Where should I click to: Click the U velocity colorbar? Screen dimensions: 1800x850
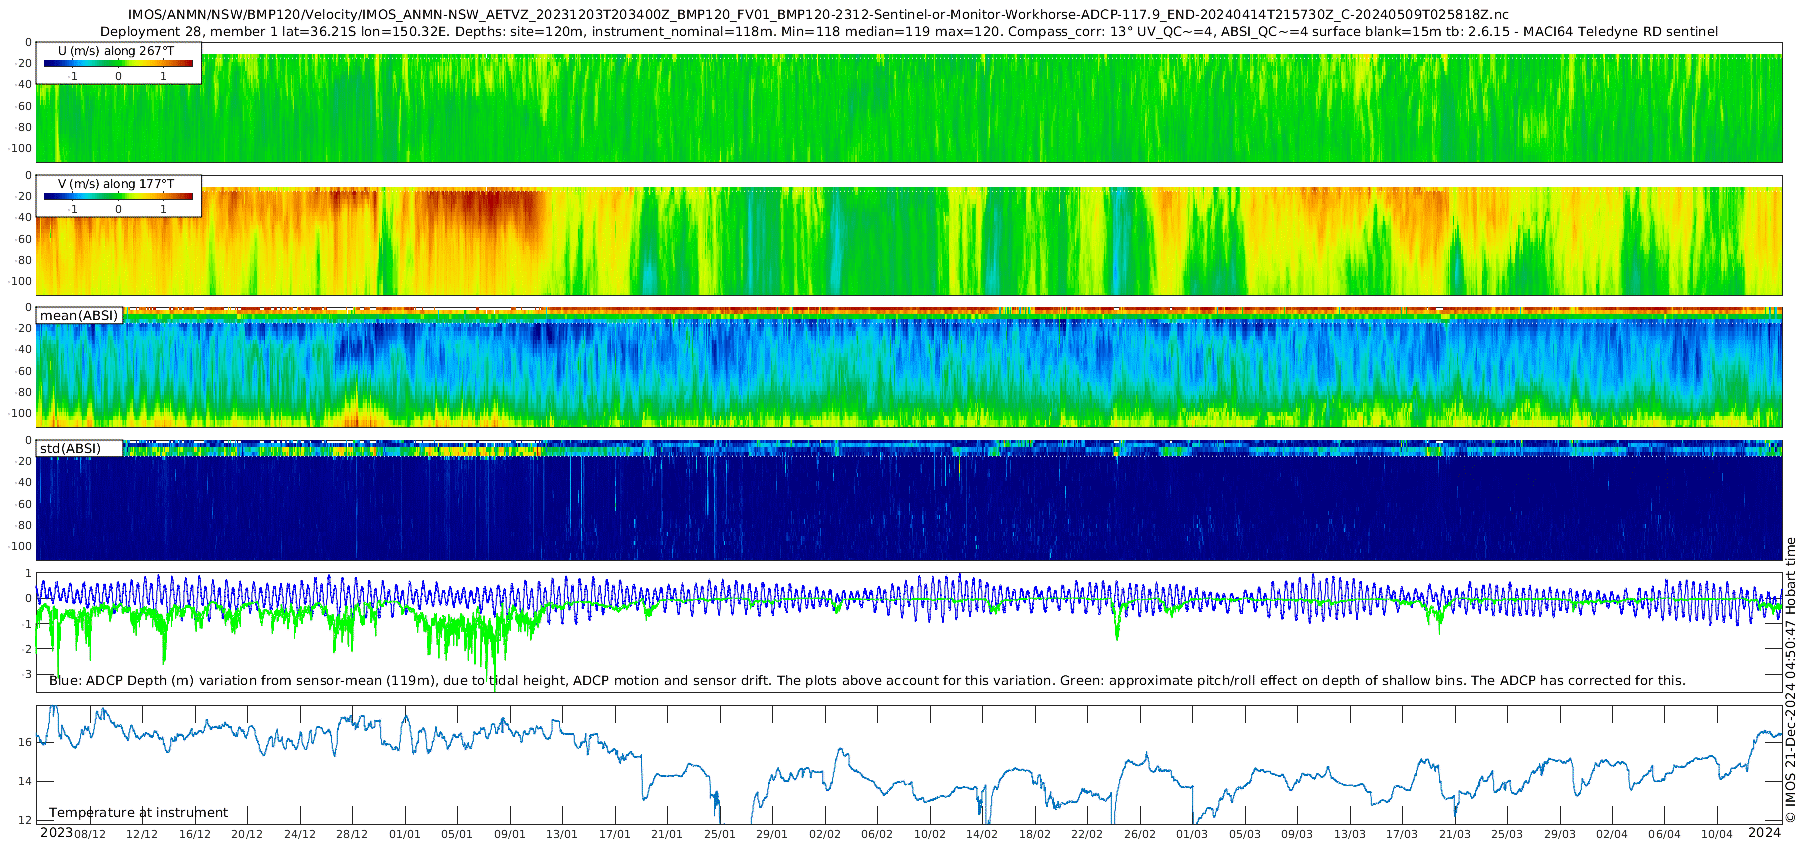coord(118,63)
